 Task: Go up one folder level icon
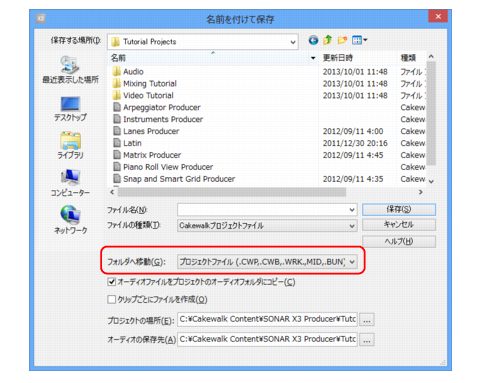[328, 40]
